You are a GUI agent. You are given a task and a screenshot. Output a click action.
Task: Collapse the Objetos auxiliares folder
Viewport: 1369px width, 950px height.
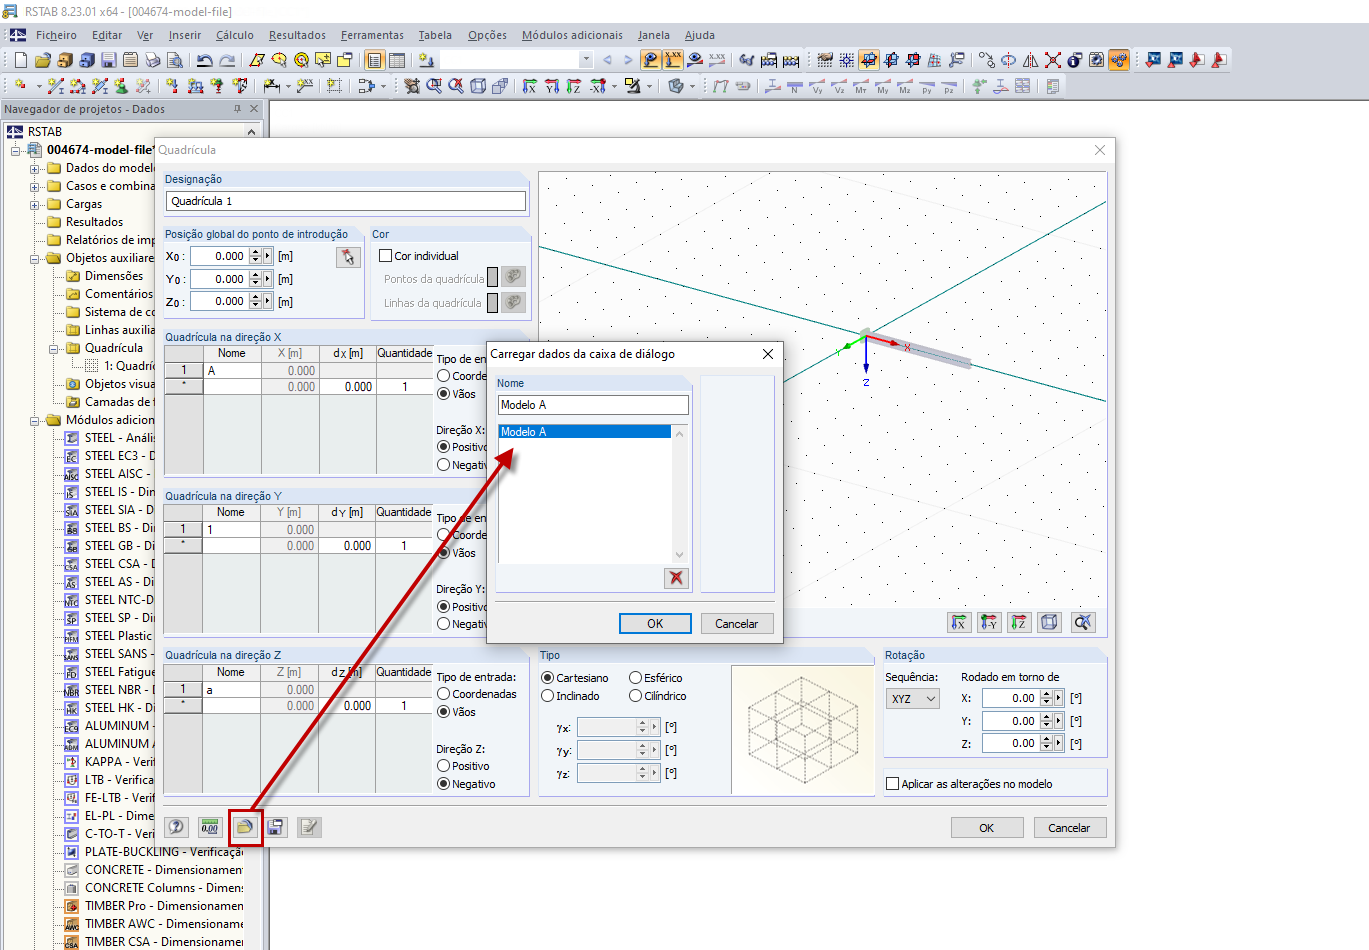[35, 258]
